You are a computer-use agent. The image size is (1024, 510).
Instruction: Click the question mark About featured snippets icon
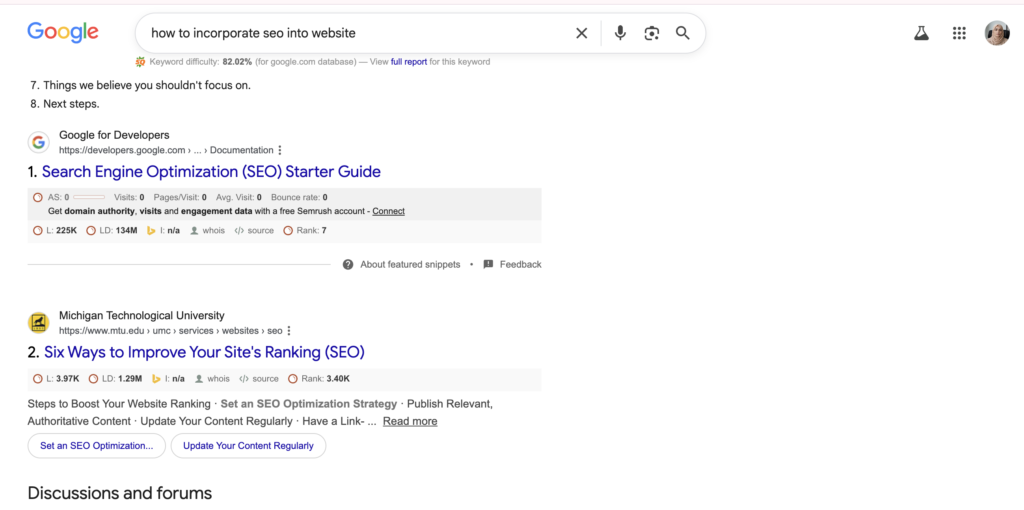tap(348, 264)
